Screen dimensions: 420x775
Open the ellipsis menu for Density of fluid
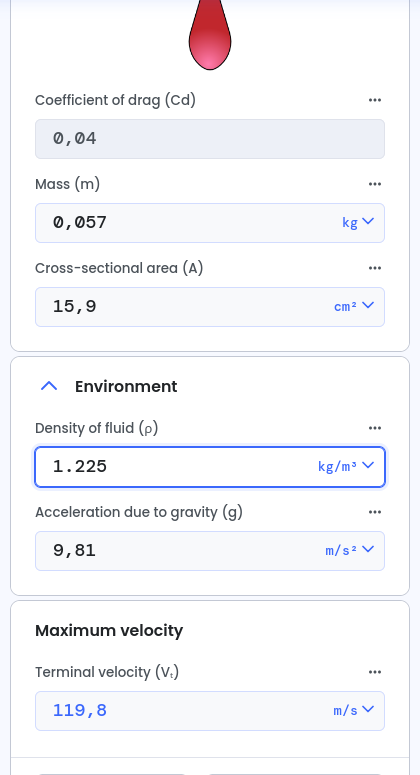[375, 428]
